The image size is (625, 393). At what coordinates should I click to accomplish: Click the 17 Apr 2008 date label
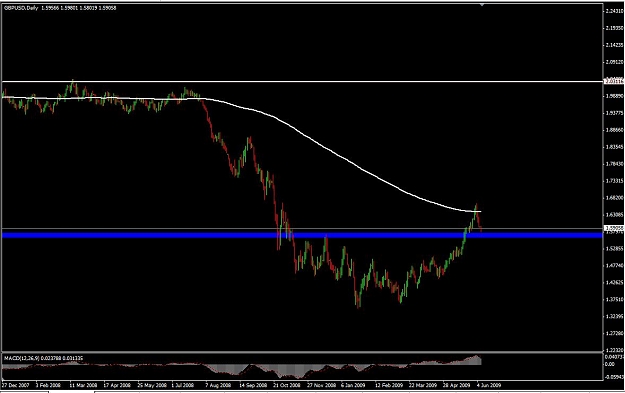[x=117, y=385]
